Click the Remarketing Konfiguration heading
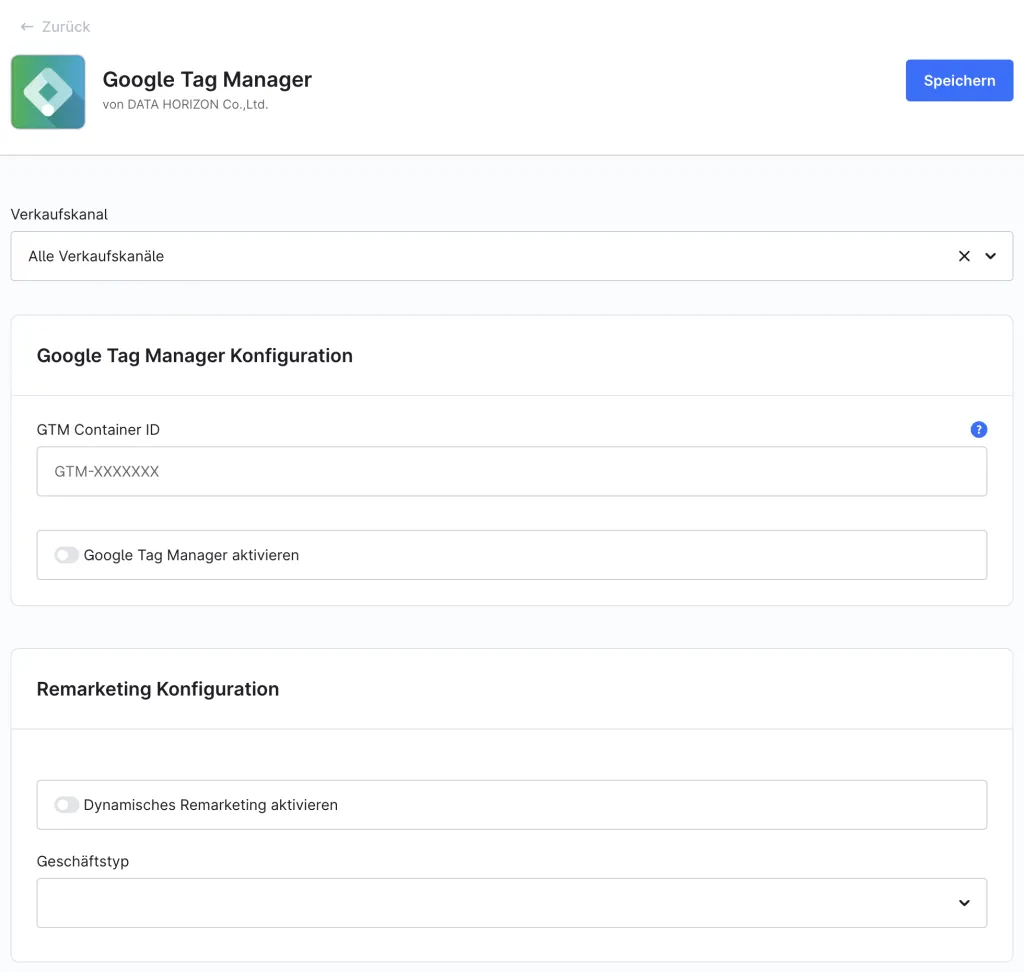Image resolution: width=1024 pixels, height=972 pixels. [x=158, y=689]
